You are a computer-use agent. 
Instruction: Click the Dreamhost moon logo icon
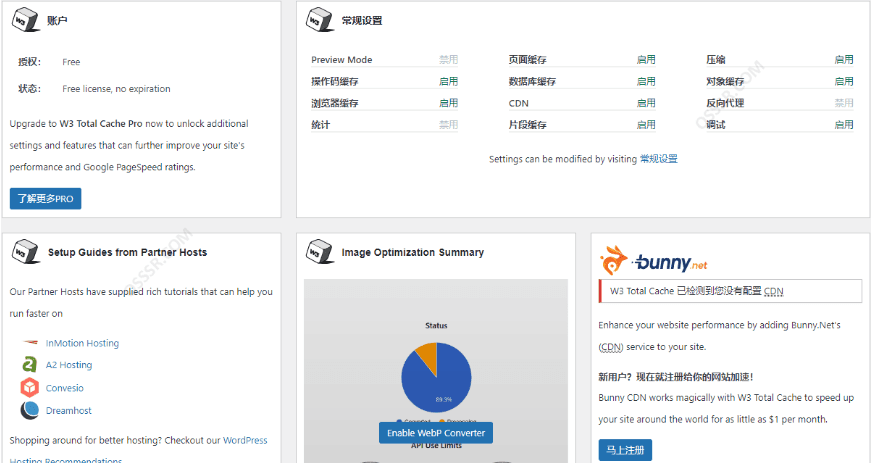[29, 410]
